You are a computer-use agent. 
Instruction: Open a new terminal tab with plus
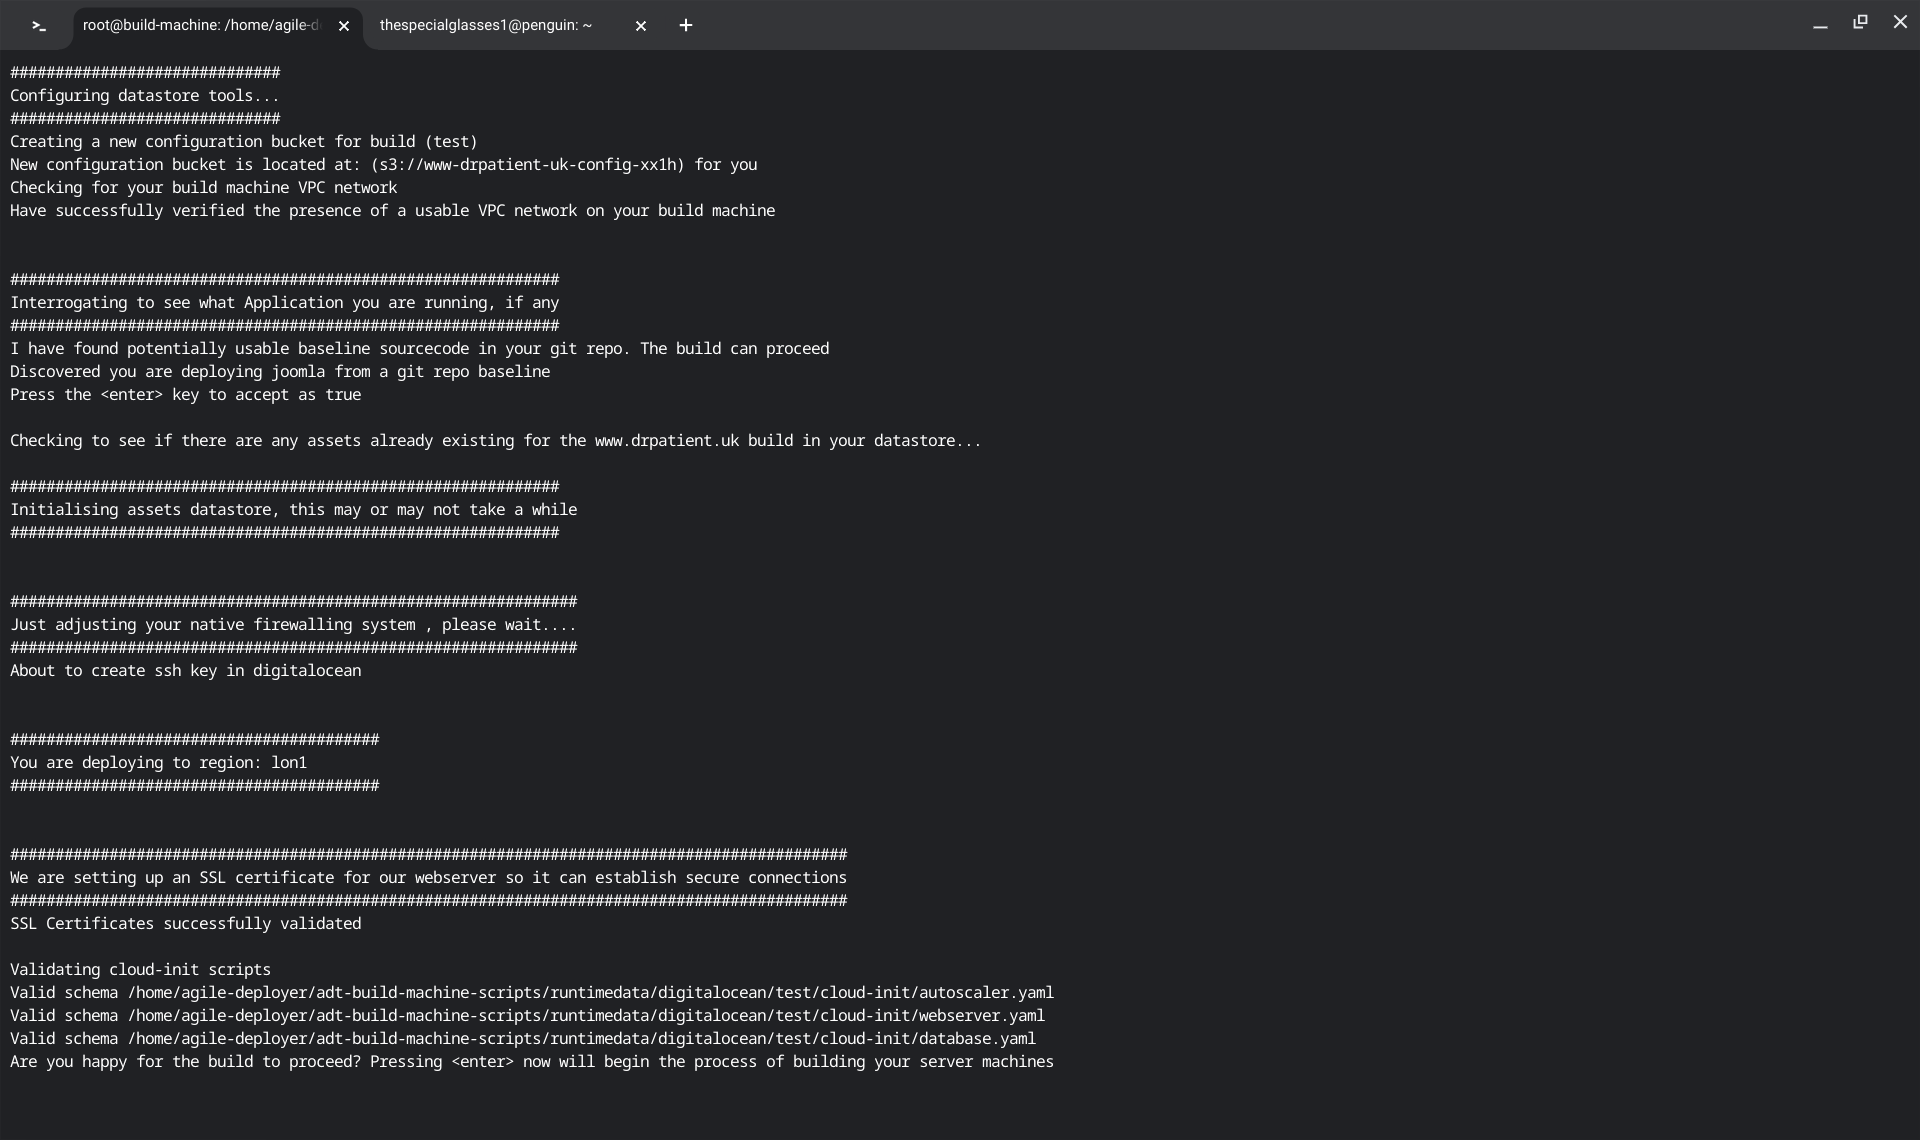[686, 26]
